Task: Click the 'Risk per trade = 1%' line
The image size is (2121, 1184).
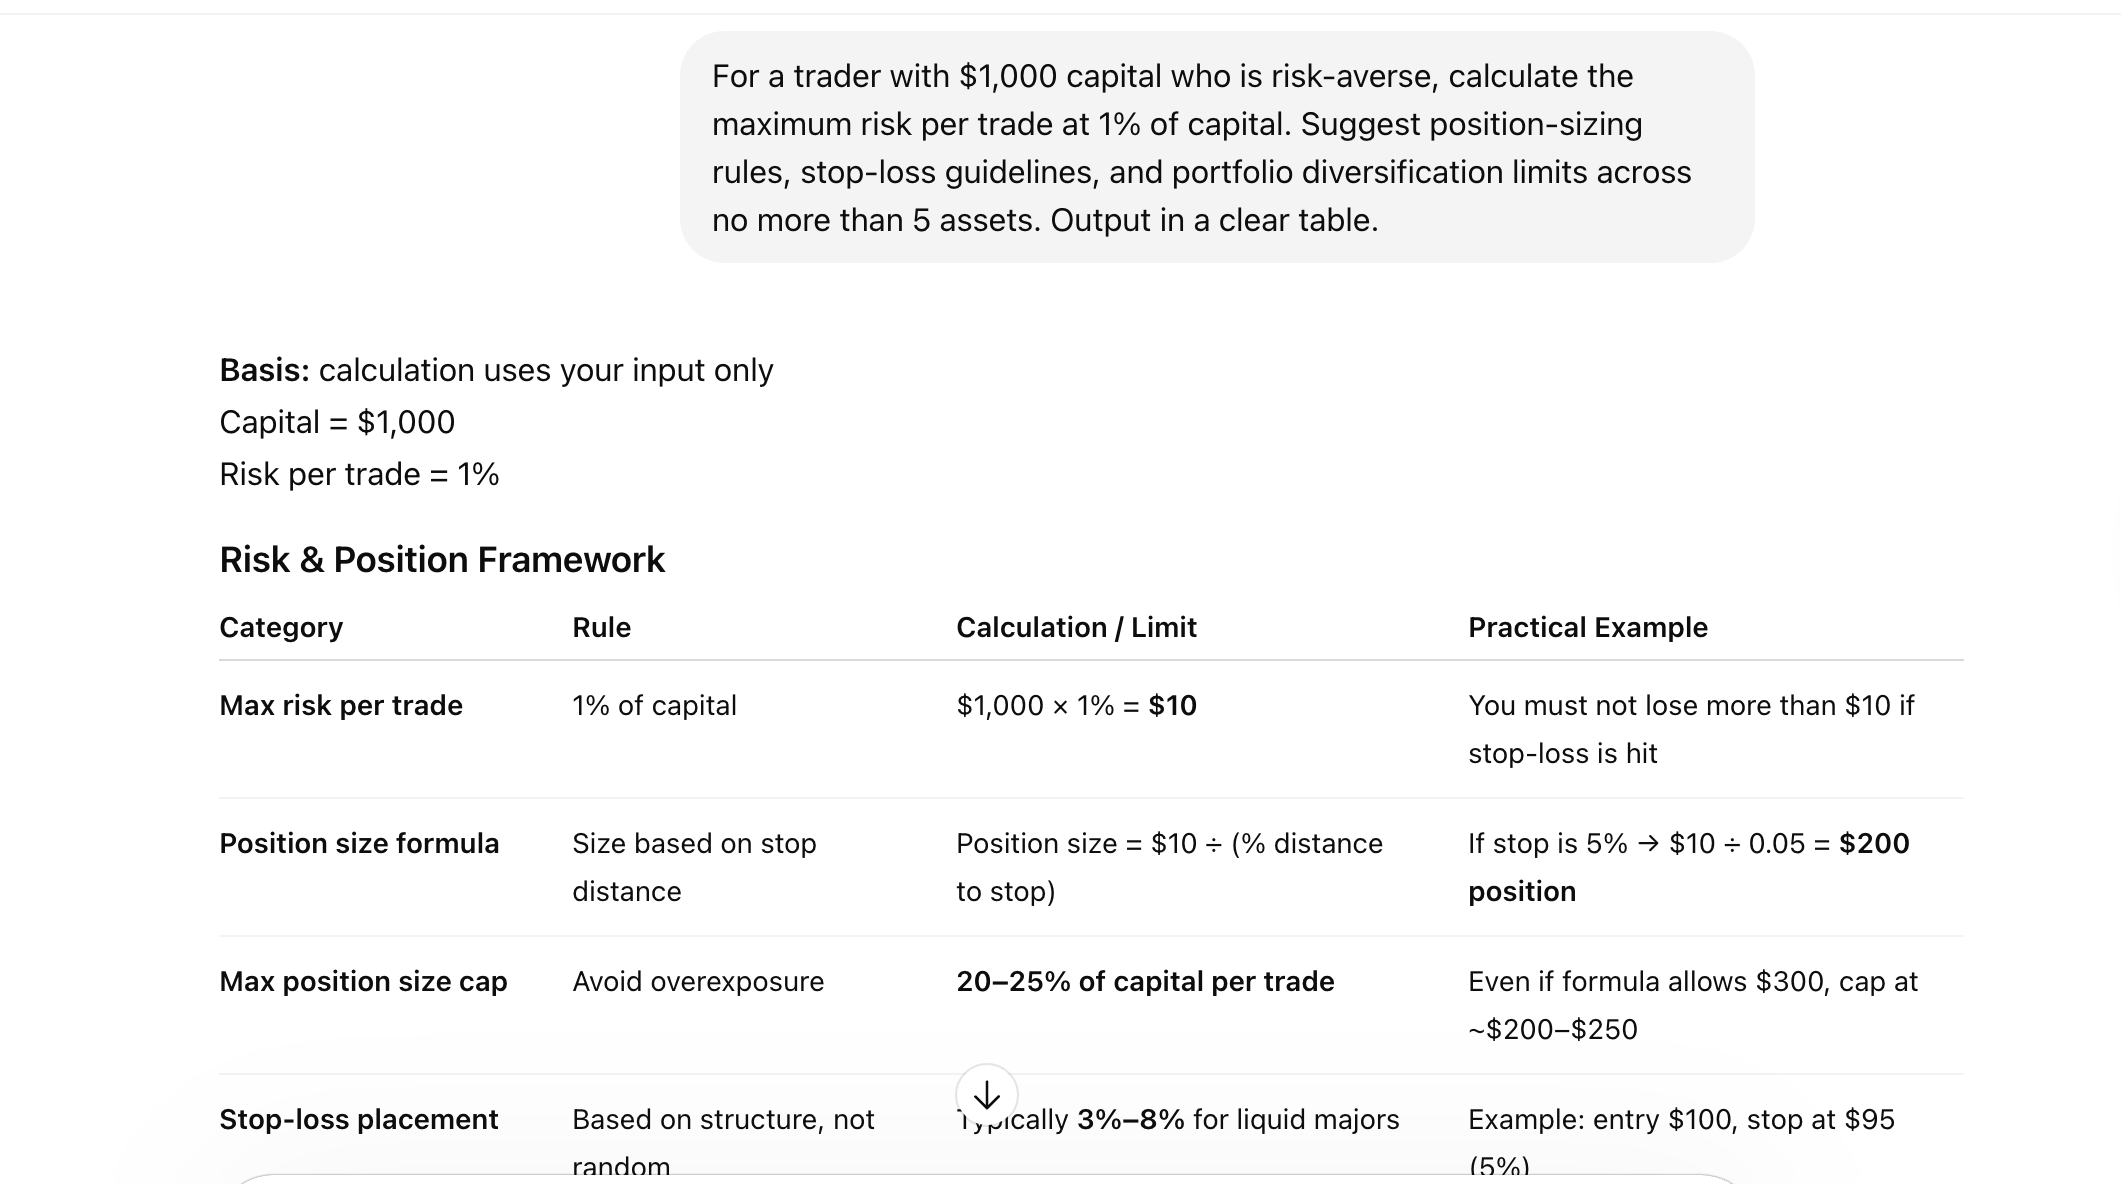Action: (359, 475)
